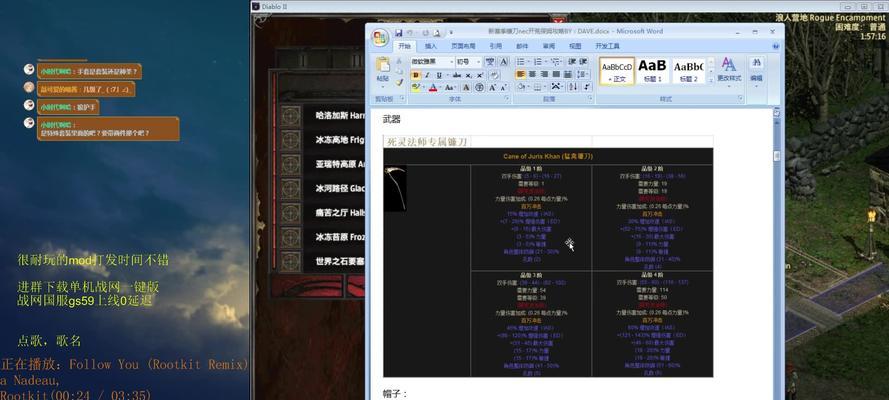
Task: Undo the last action in Word
Action: [x=410, y=33]
